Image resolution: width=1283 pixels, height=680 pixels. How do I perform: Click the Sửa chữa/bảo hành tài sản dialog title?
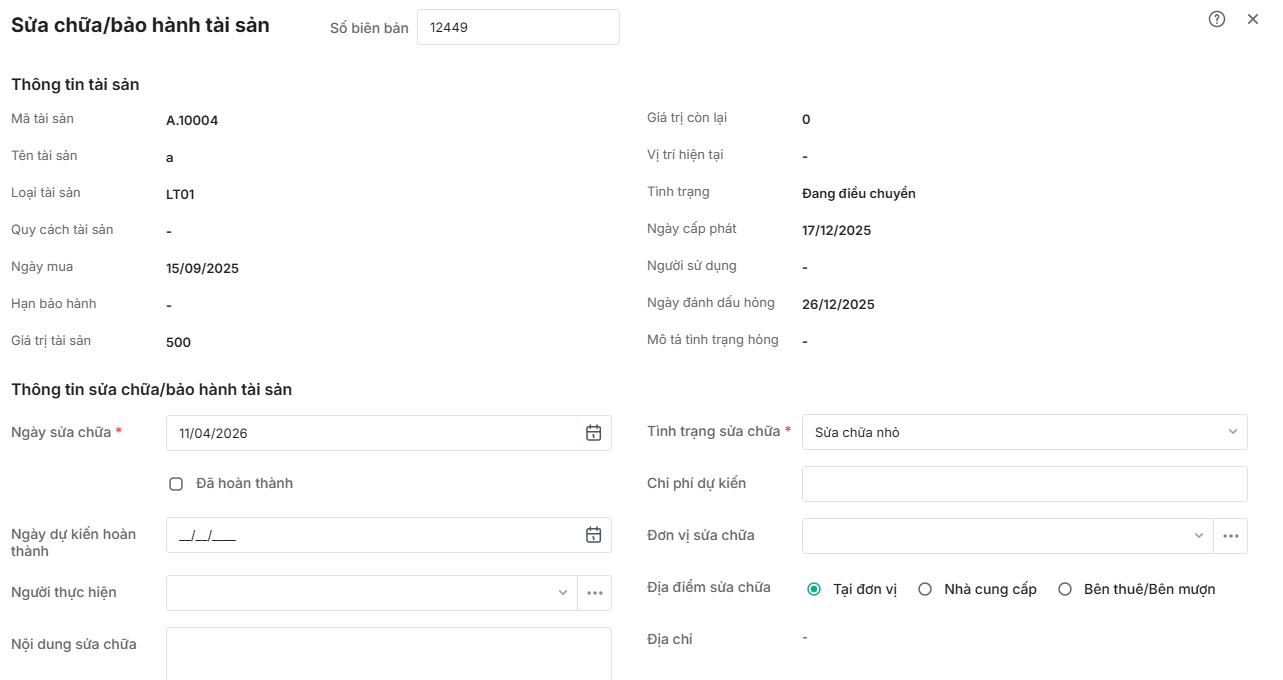(140, 26)
